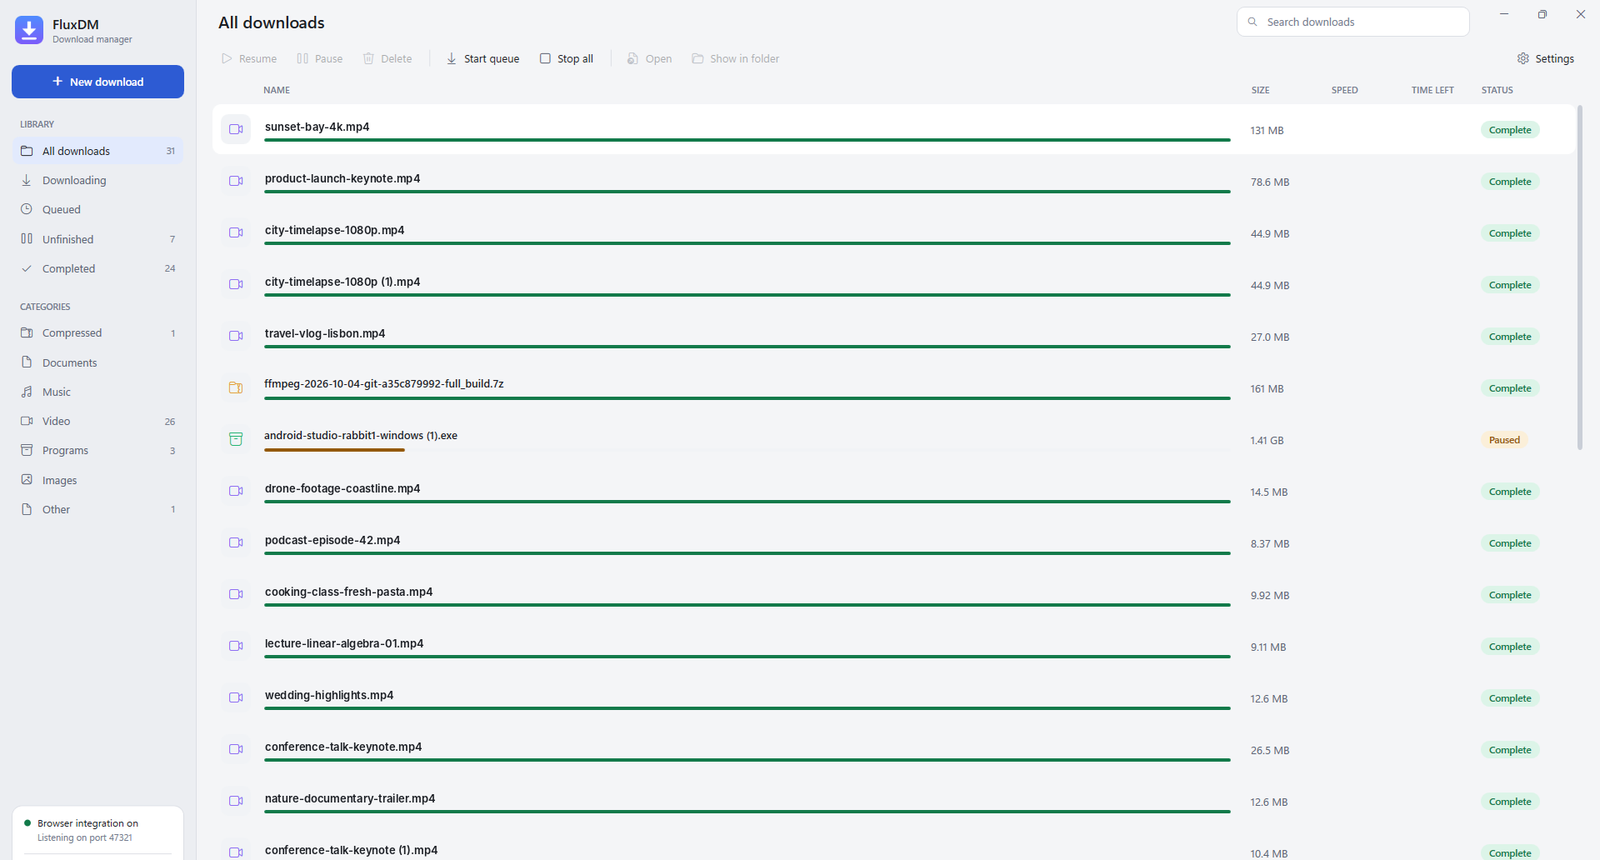Click the Resume toolbar button
1600x860 pixels.
click(x=249, y=59)
